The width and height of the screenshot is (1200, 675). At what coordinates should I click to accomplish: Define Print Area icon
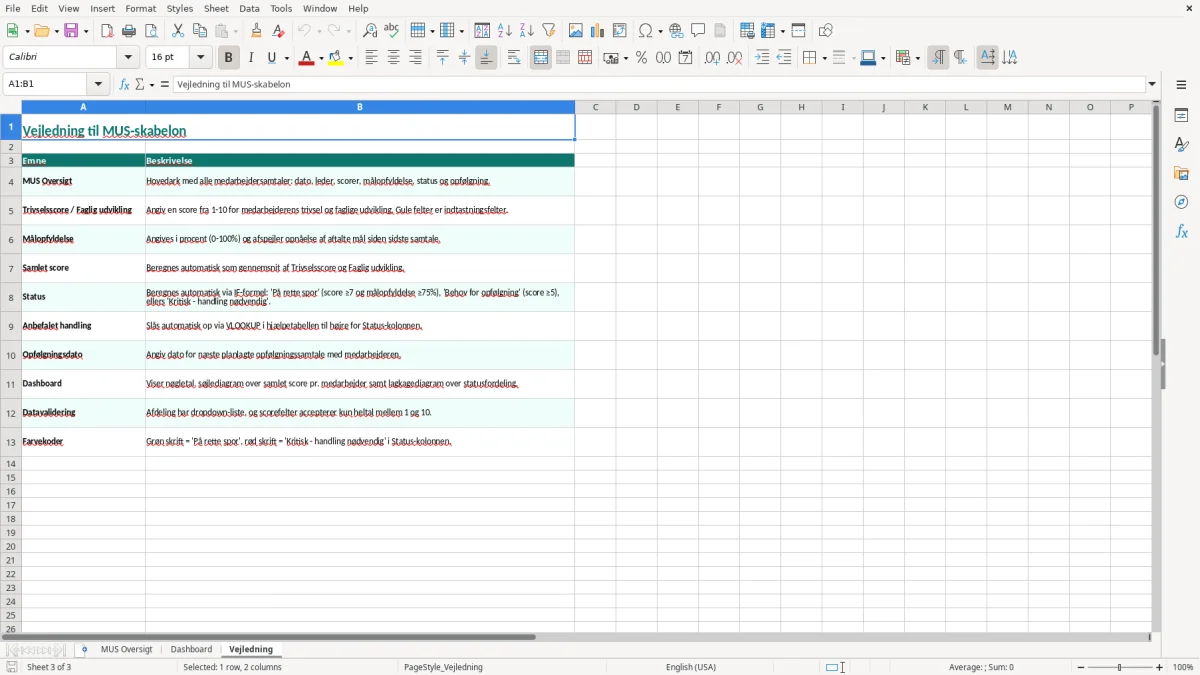[x=747, y=31]
